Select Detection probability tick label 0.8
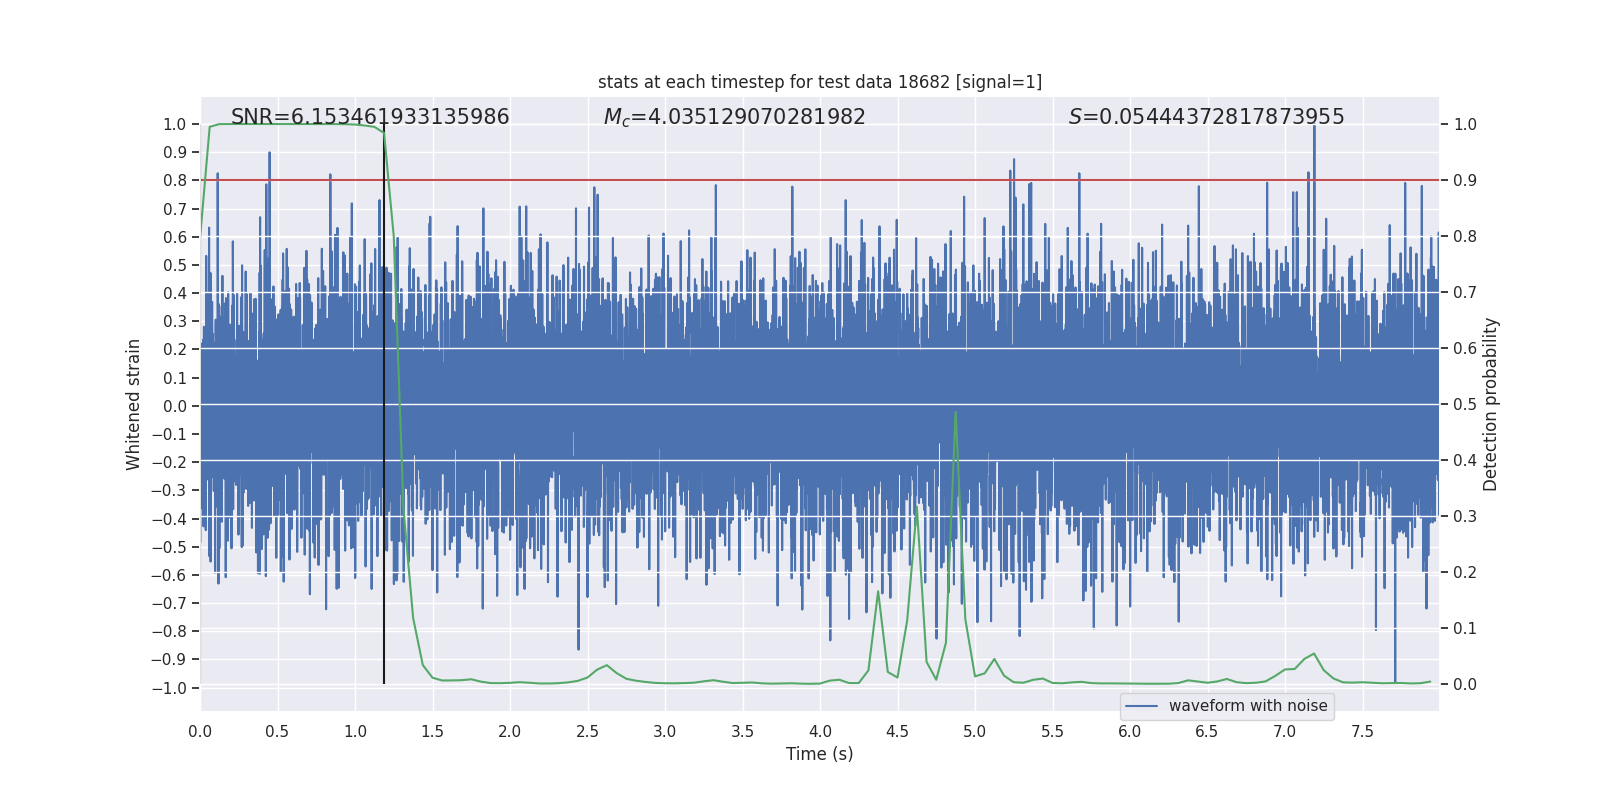The width and height of the screenshot is (1600, 800). pos(1465,237)
